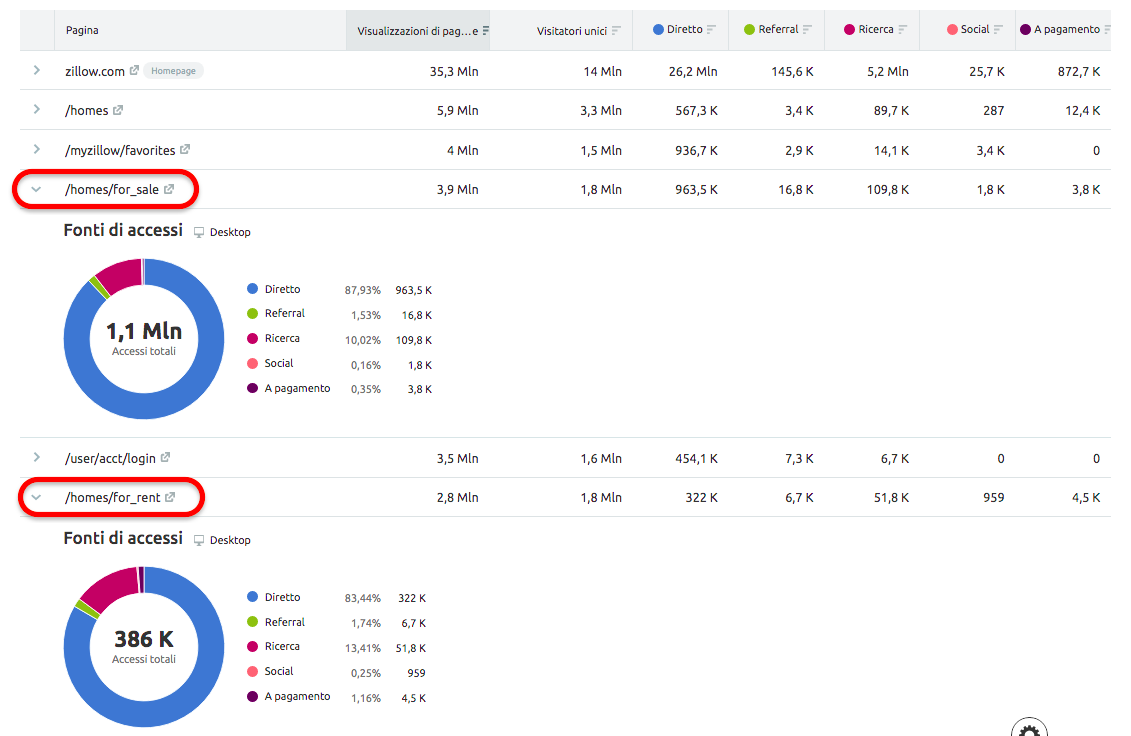Click external link icon for /homes/for_rent
1131x736 pixels.
point(170,498)
